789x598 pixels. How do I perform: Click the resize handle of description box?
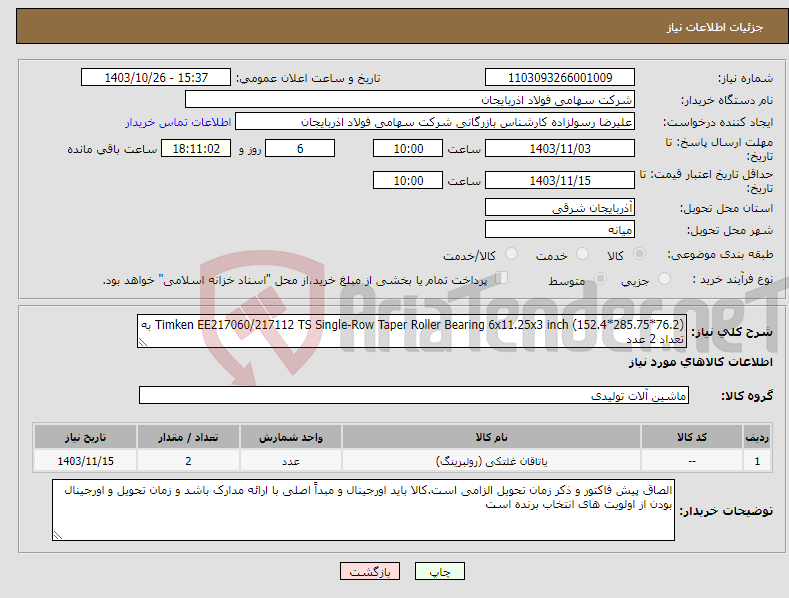tap(143, 342)
